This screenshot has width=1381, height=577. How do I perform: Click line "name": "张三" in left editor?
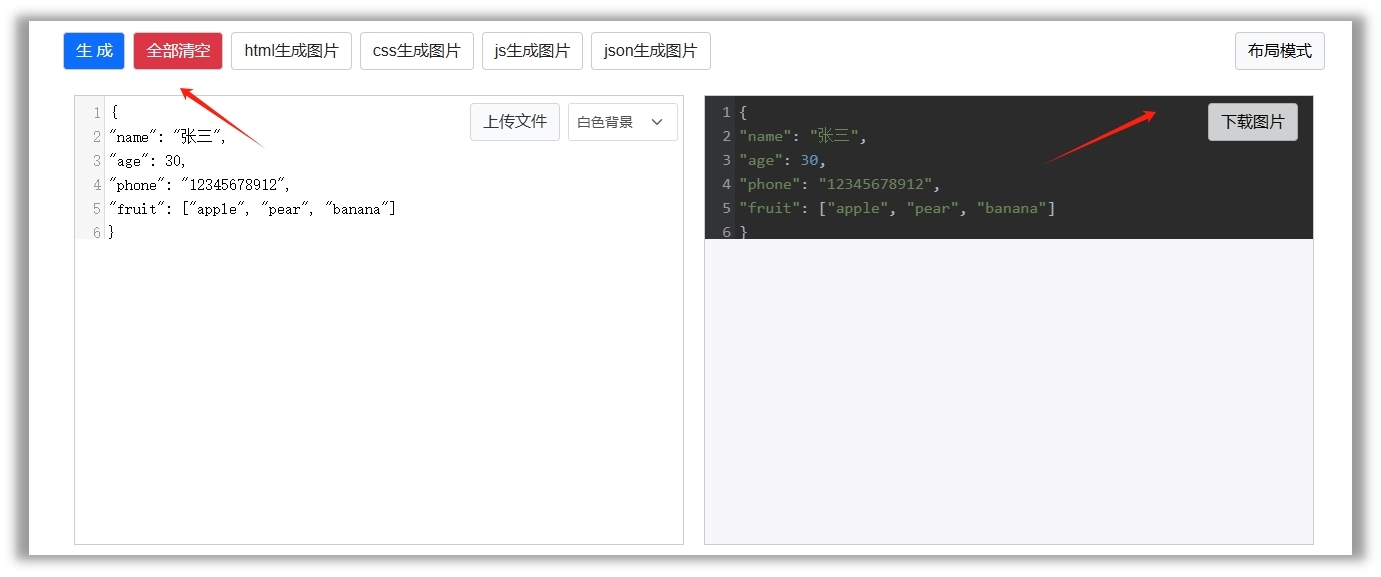pyautogui.click(x=168, y=137)
